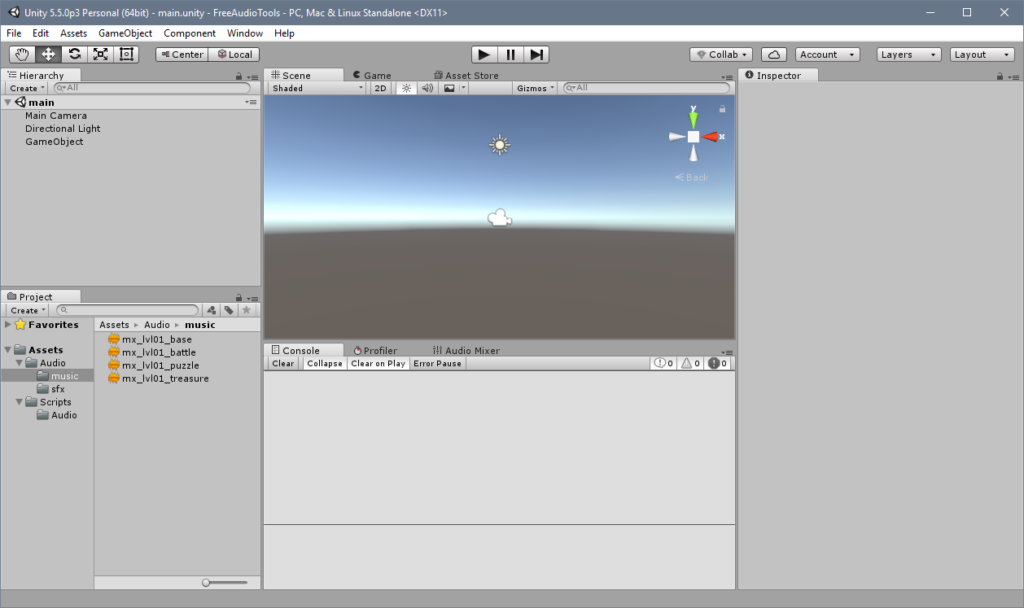Switch to the Audio Mixer tab
The image size is (1024, 608).
[x=466, y=350]
